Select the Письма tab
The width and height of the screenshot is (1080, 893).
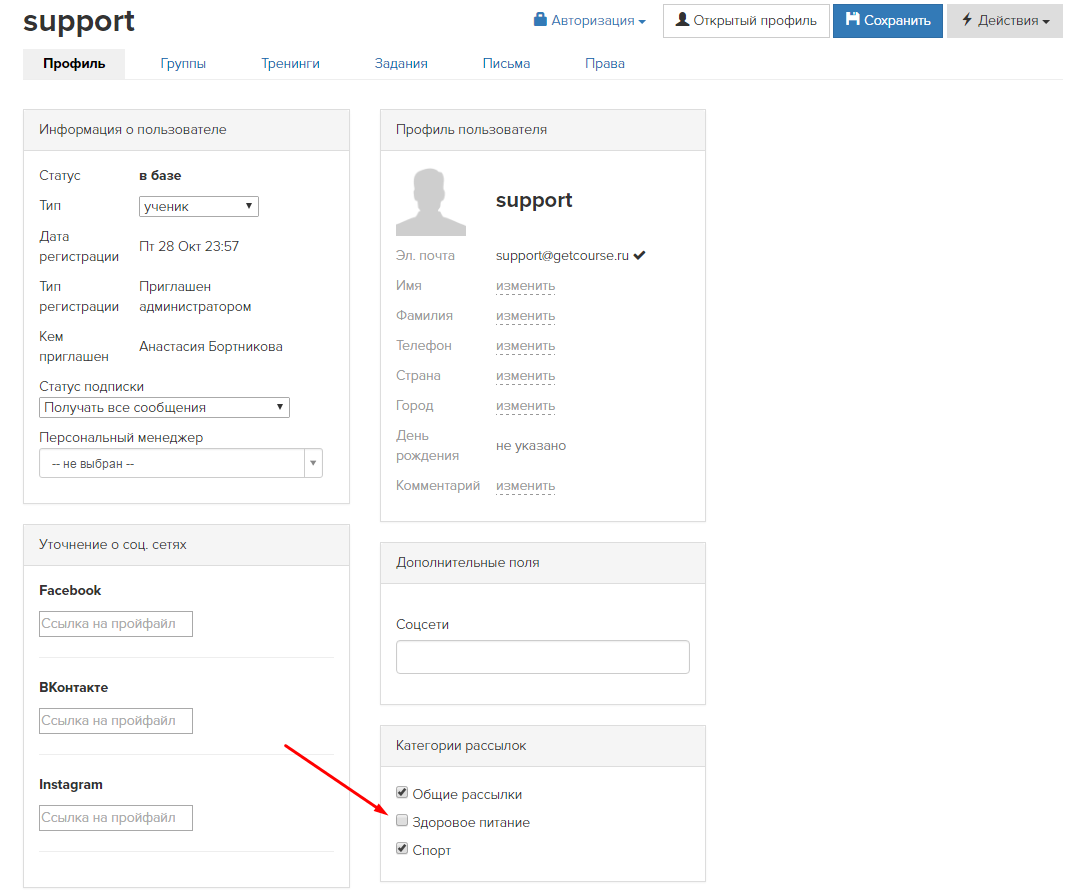(506, 63)
